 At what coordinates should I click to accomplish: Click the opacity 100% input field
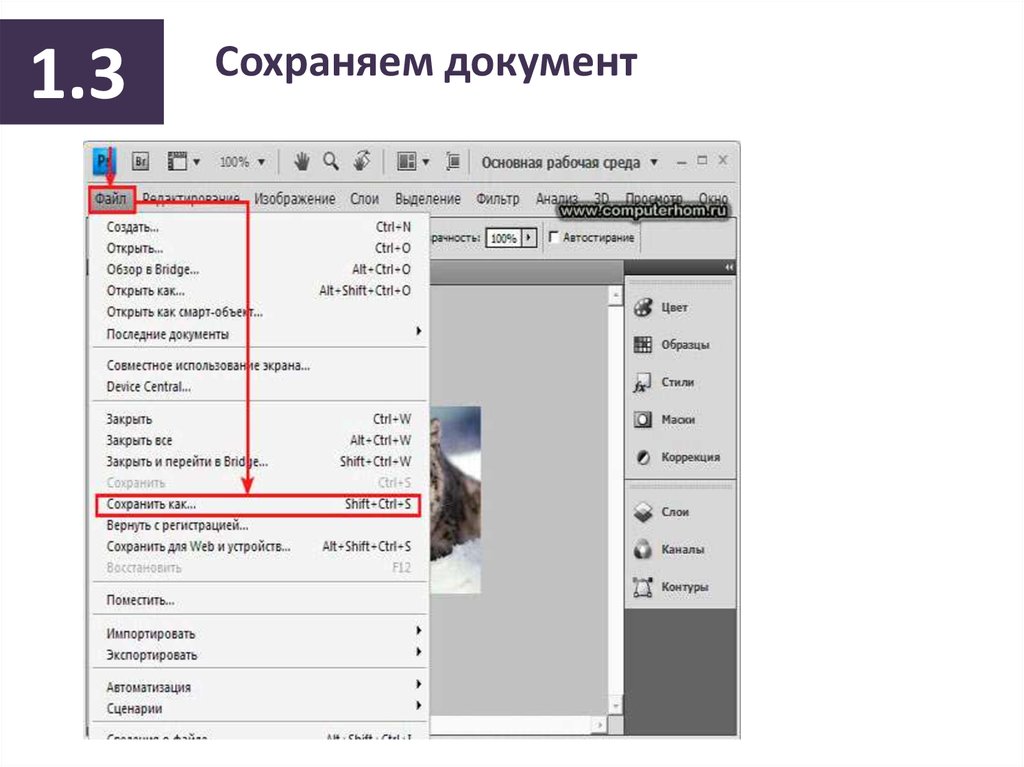coord(503,238)
